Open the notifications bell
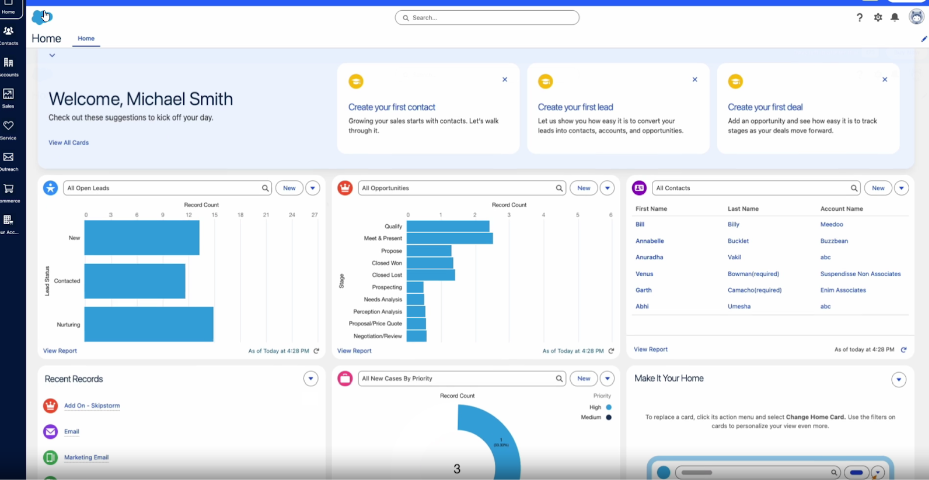Image resolution: width=929 pixels, height=480 pixels. click(x=895, y=18)
